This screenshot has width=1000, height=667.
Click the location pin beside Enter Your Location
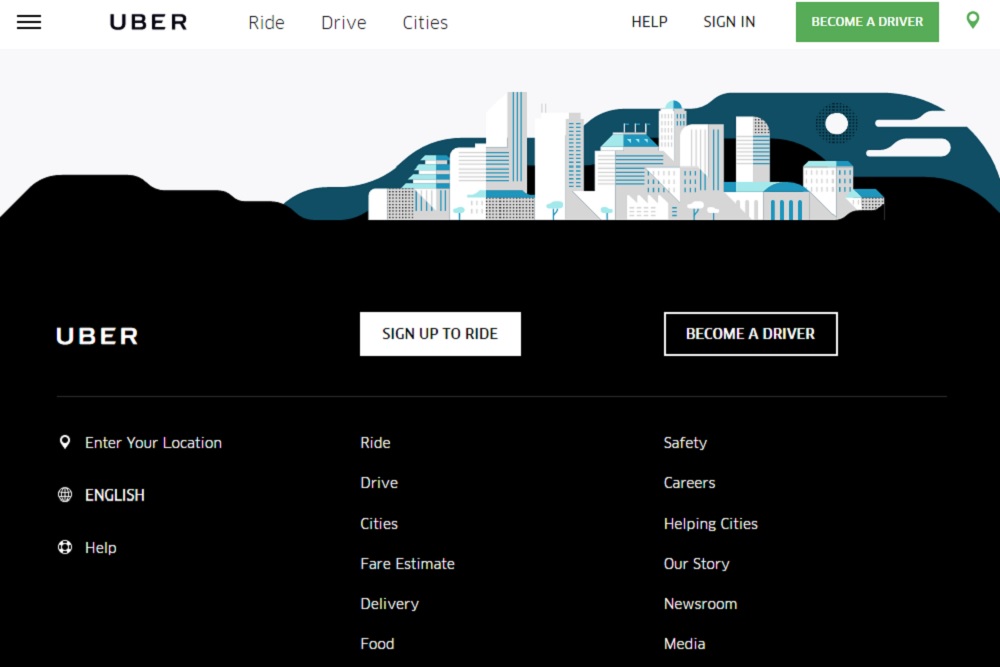click(x=65, y=441)
